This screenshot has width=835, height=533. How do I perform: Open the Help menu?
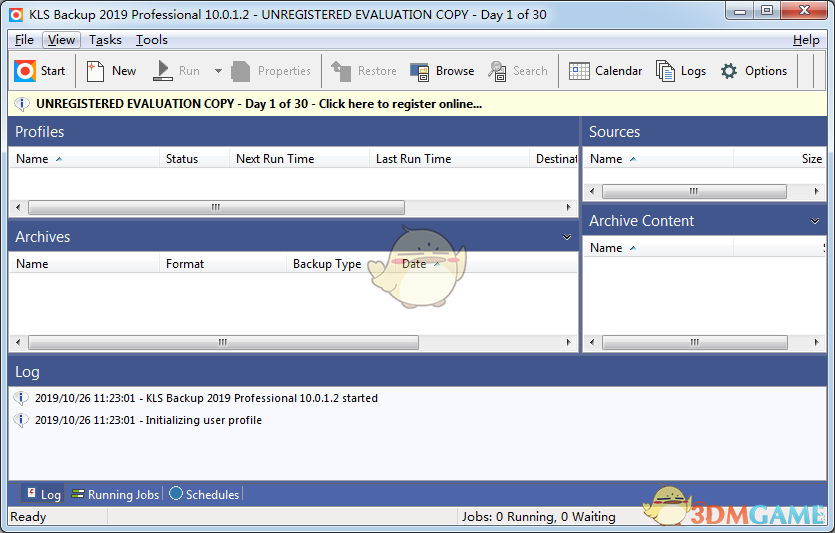pos(806,40)
